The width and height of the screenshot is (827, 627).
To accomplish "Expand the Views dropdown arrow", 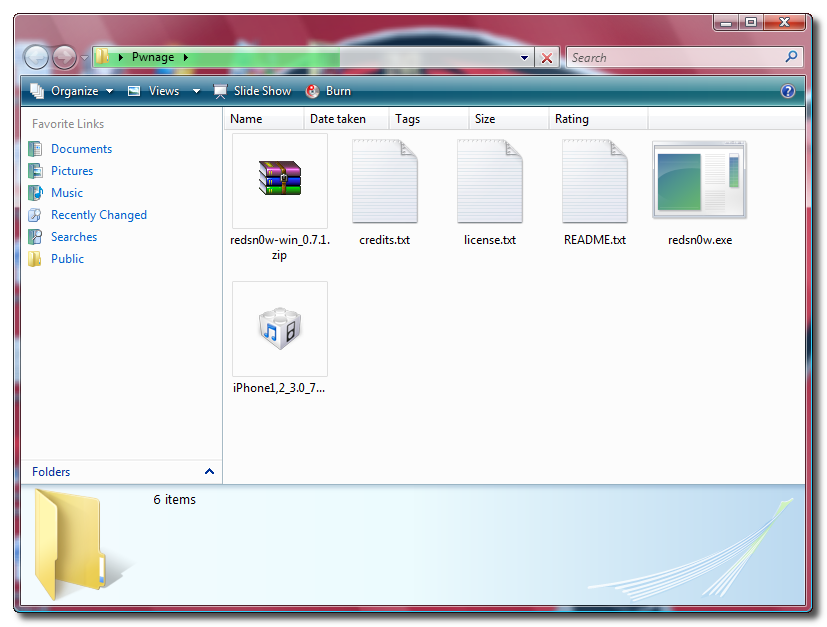I will [x=196, y=91].
